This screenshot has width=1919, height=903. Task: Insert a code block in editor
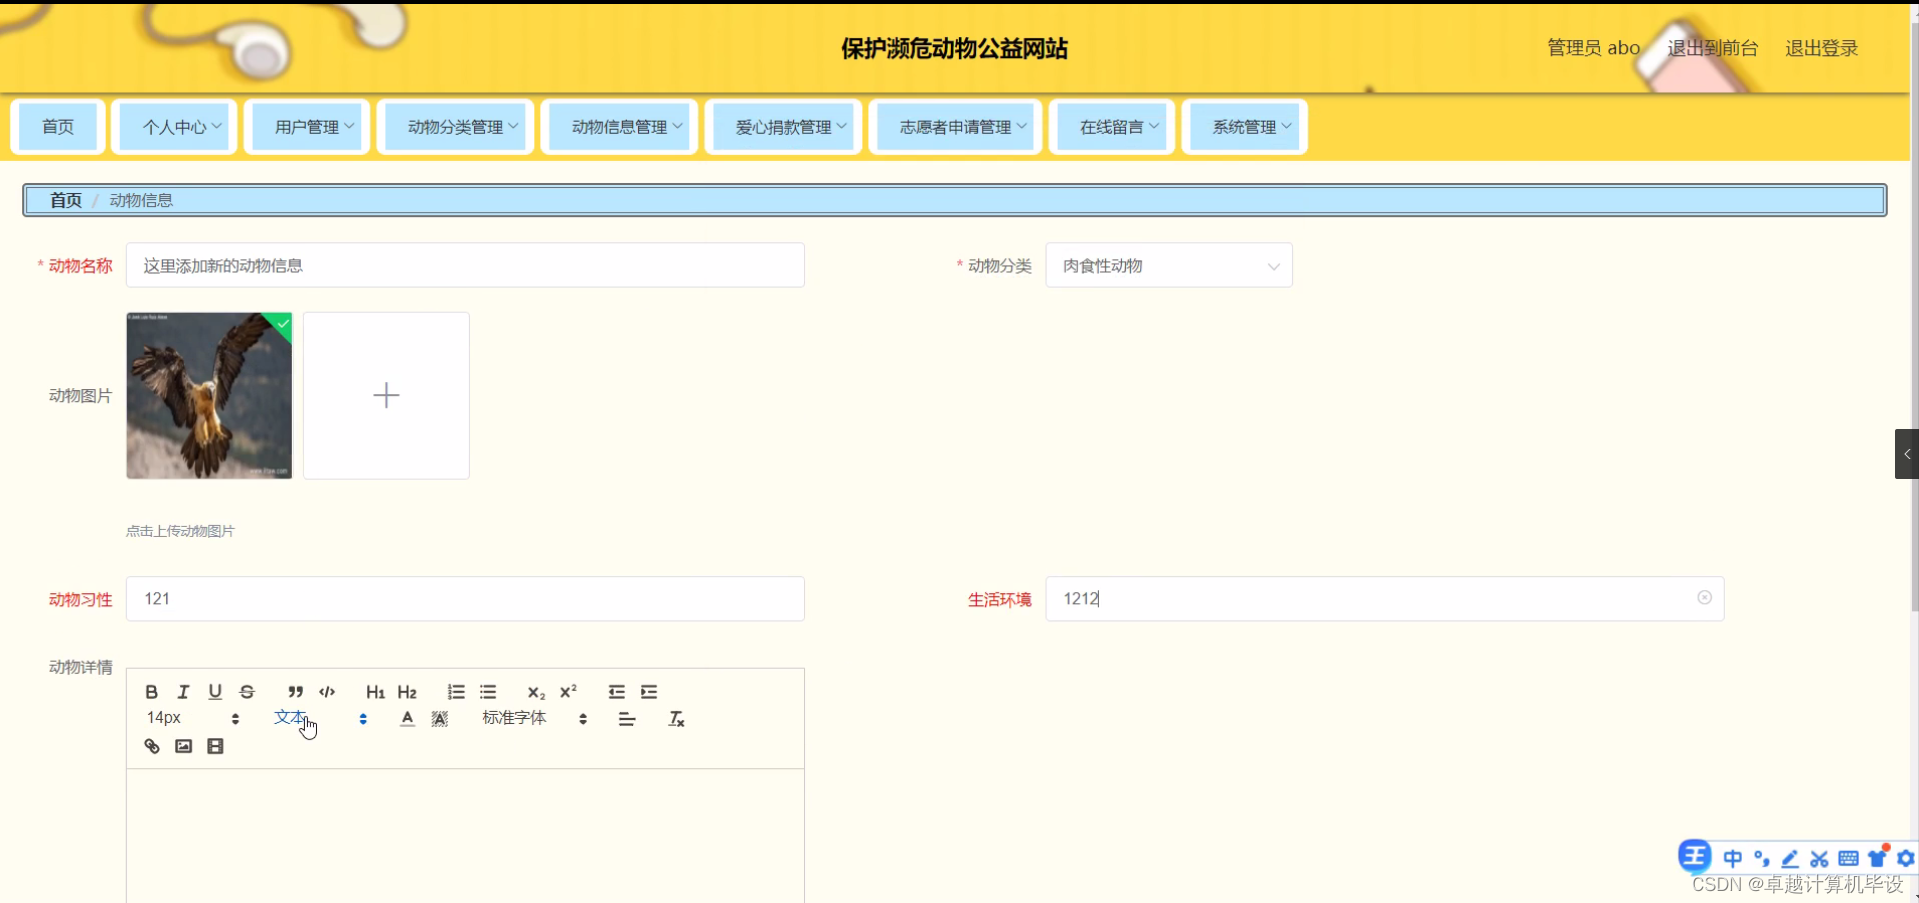tap(327, 692)
